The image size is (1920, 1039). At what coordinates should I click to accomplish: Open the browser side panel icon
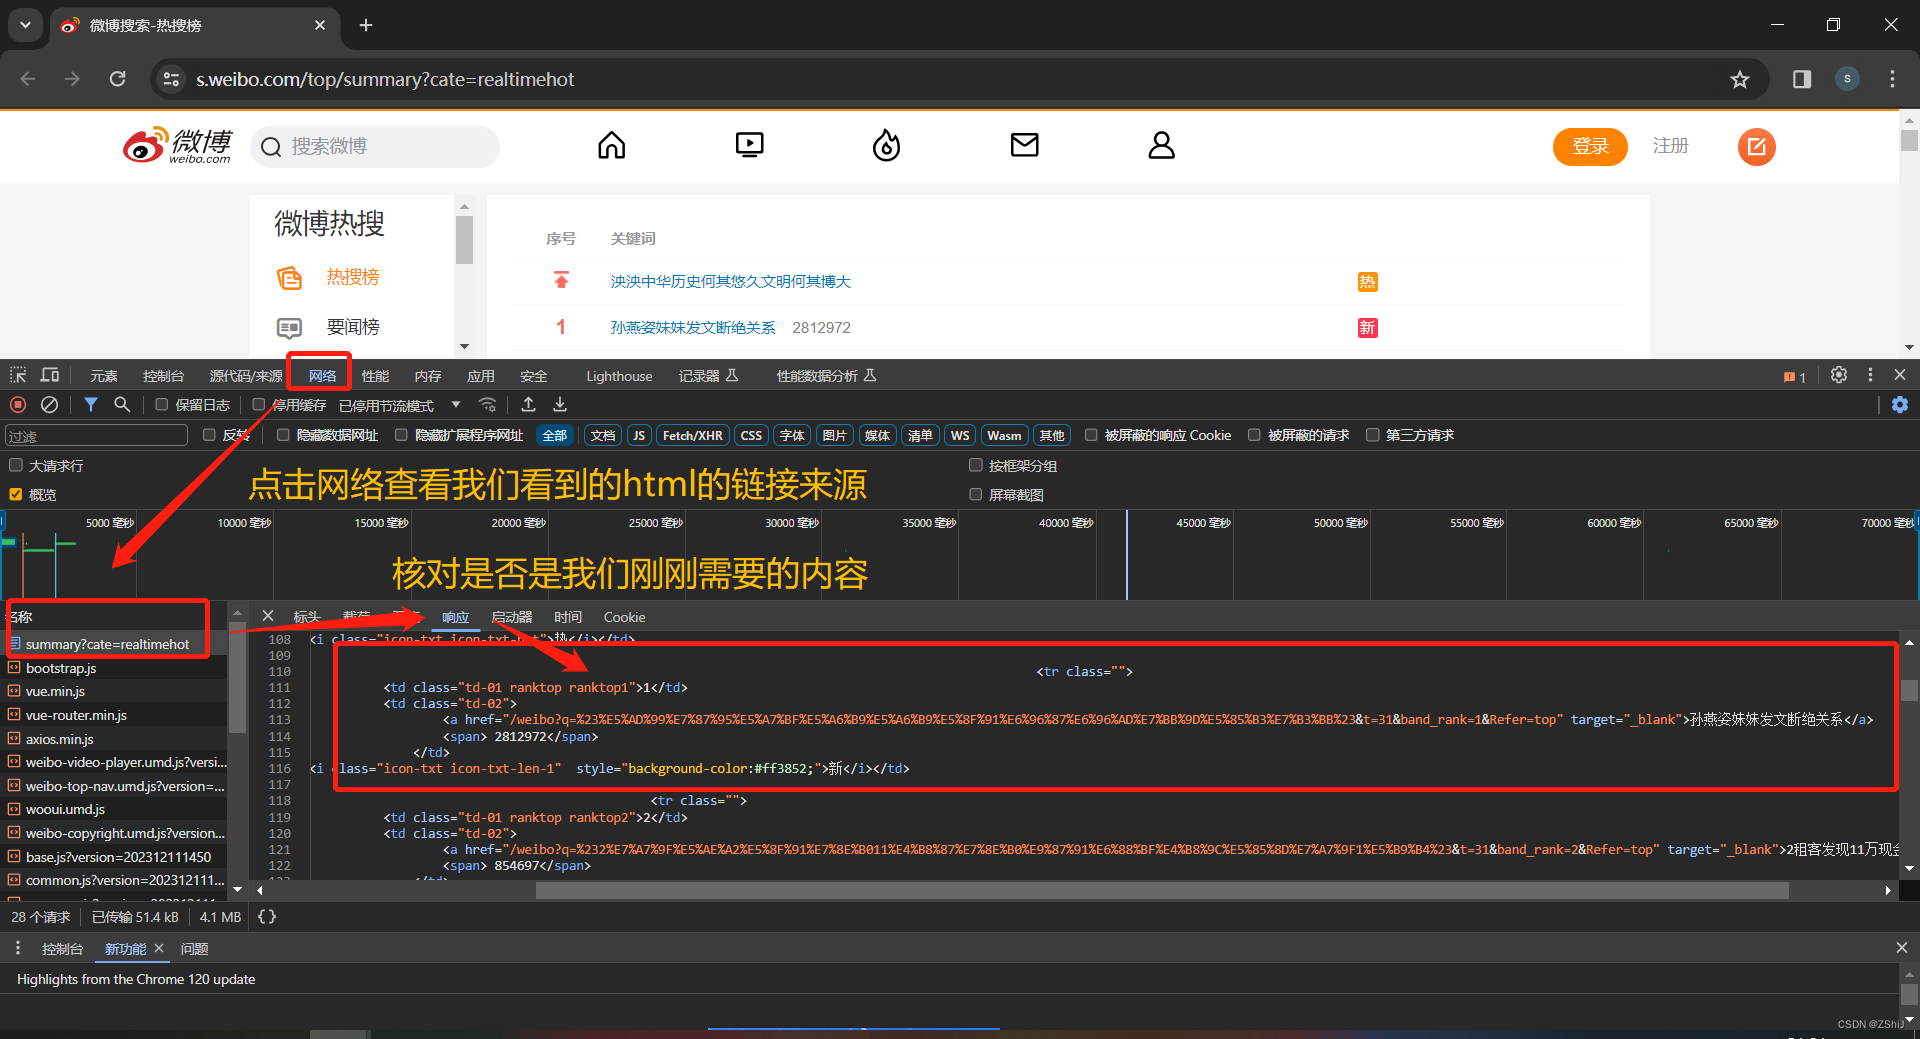click(1802, 79)
